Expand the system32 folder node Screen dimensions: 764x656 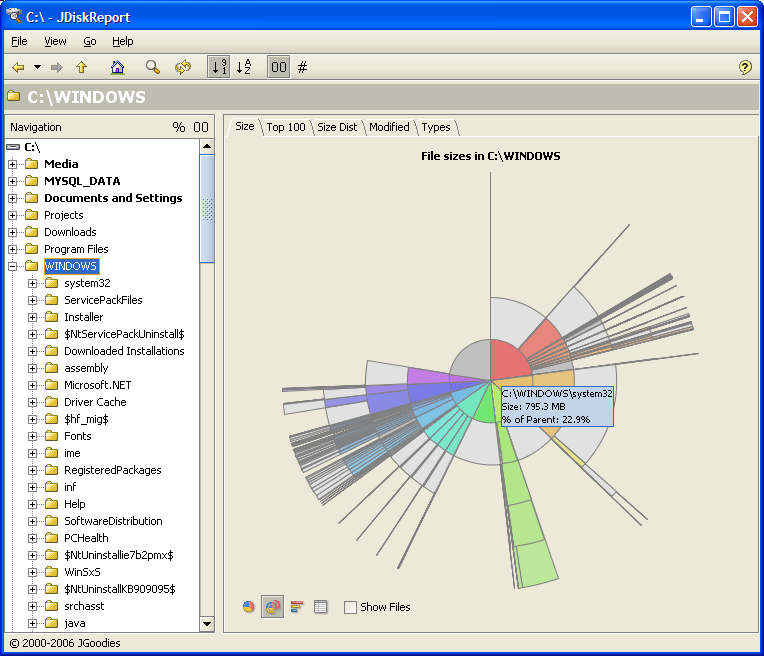33,283
